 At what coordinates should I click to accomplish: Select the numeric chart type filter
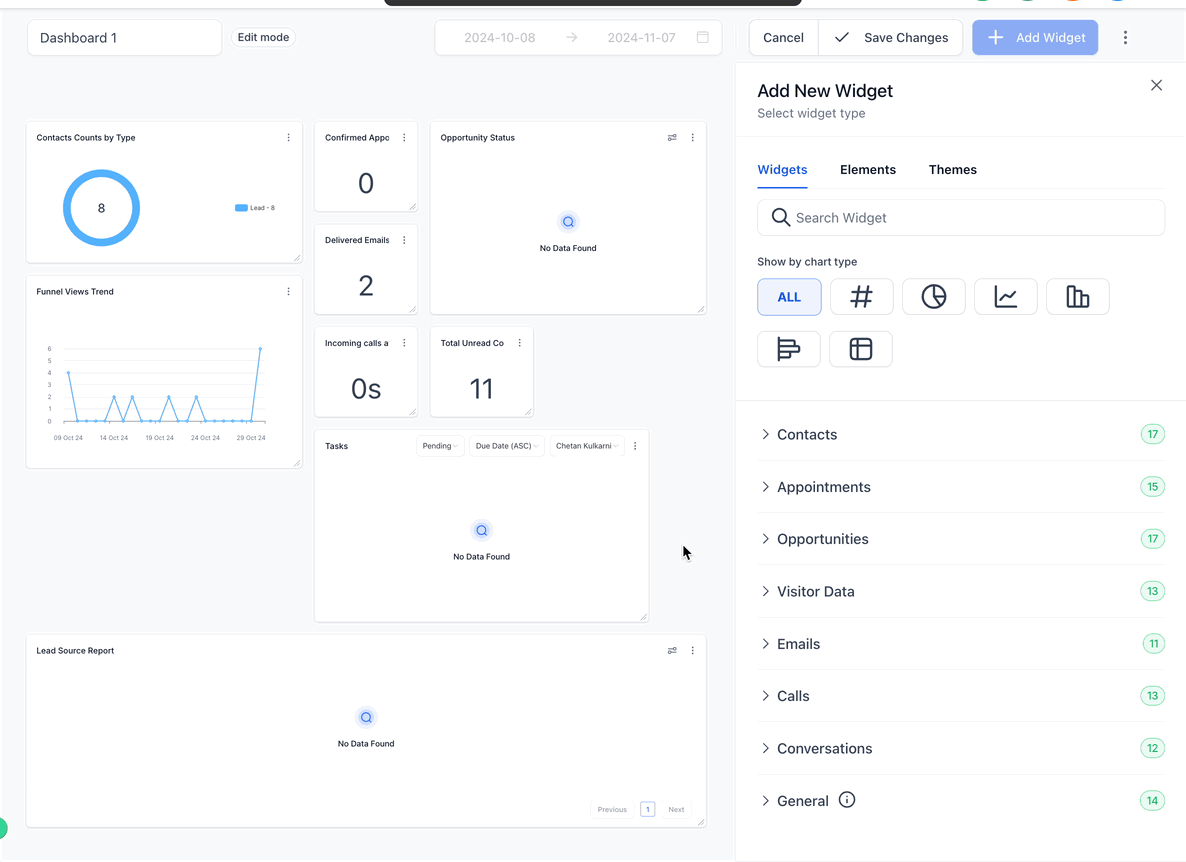861,296
